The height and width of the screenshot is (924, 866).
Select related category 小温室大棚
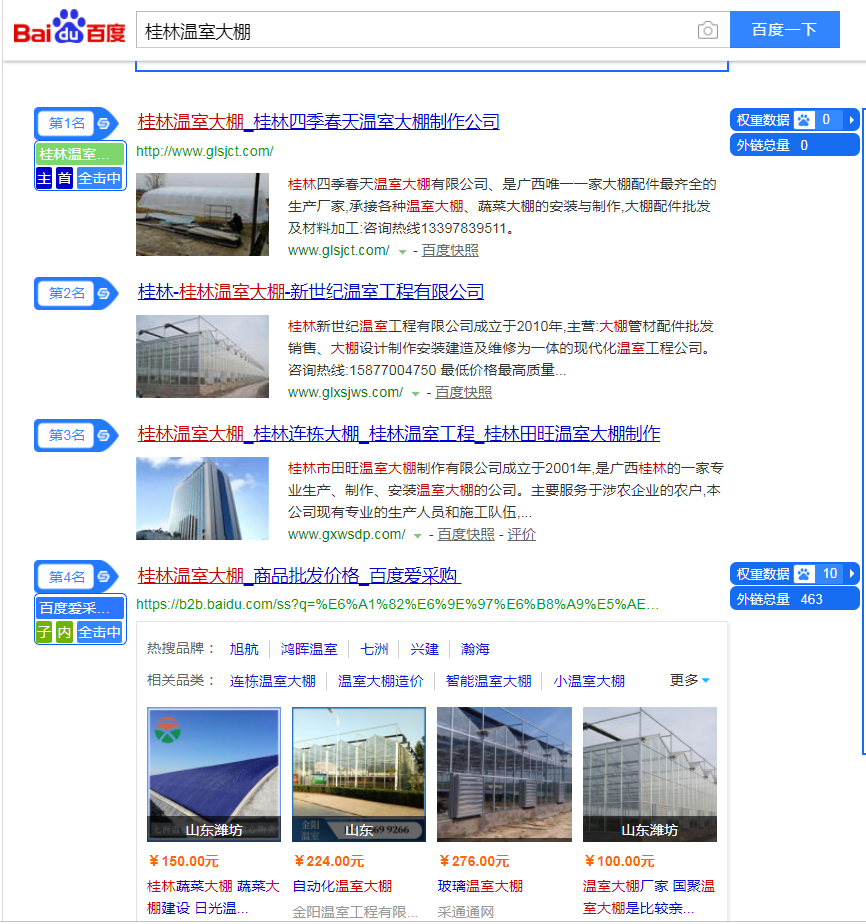pos(589,681)
